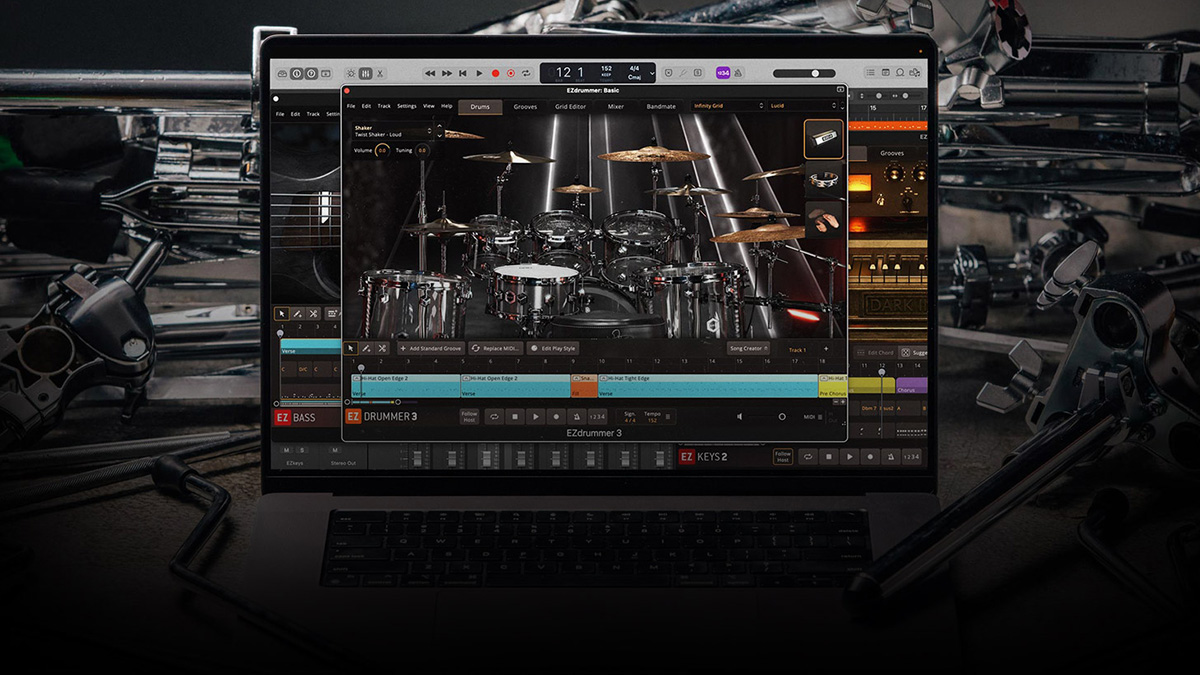Open EZdrummer Settings menu
This screenshot has height=675, width=1200.
coord(407,106)
